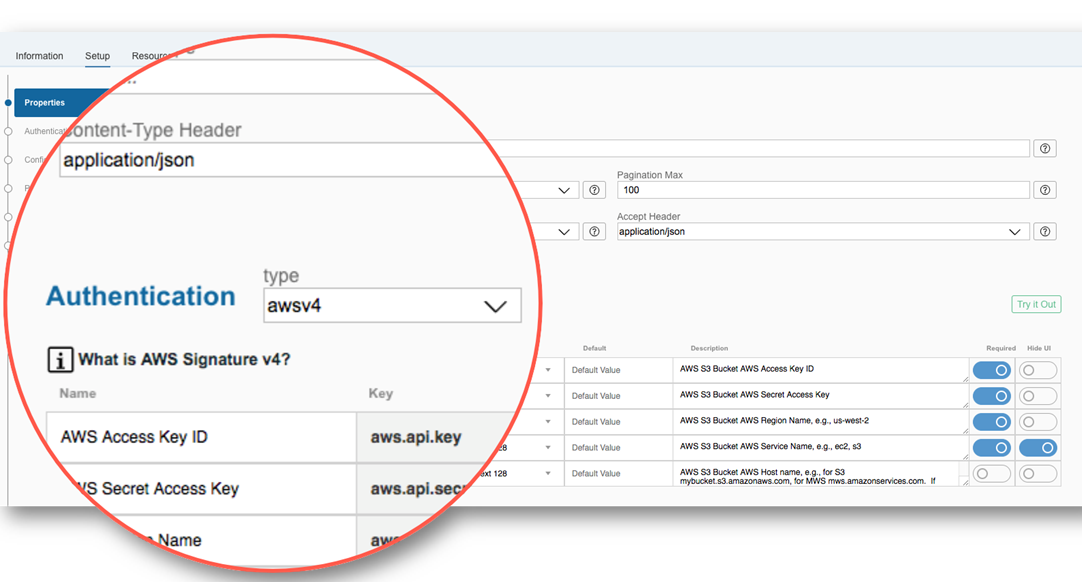Image resolution: width=1082 pixels, height=582 pixels.
Task: Edit description 'AWS S3 Bucket AWS Secret Access Key'
Action: 820,396
